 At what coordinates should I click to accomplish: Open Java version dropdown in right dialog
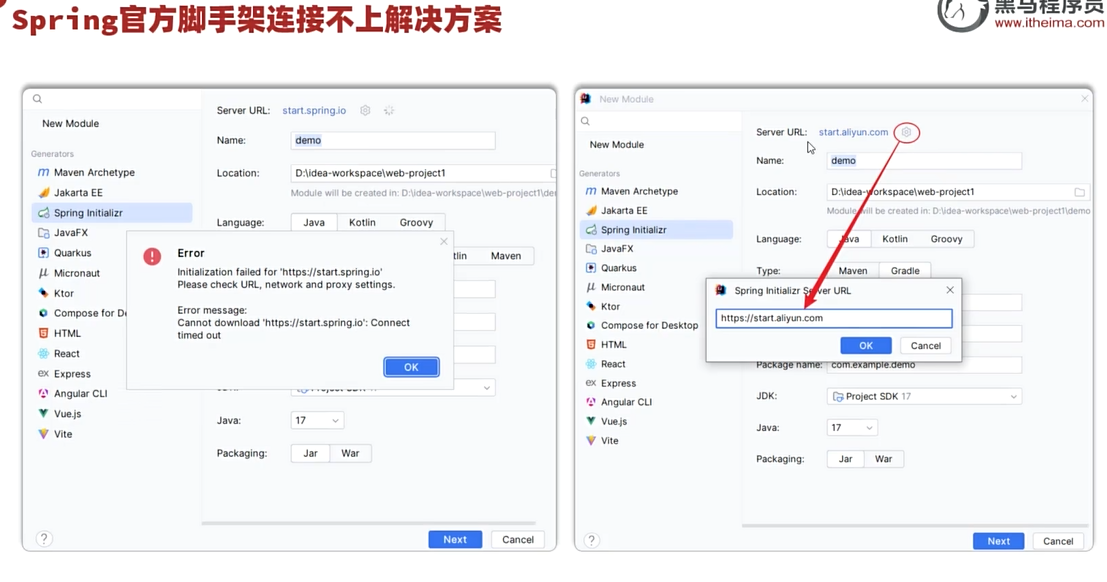click(x=852, y=427)
